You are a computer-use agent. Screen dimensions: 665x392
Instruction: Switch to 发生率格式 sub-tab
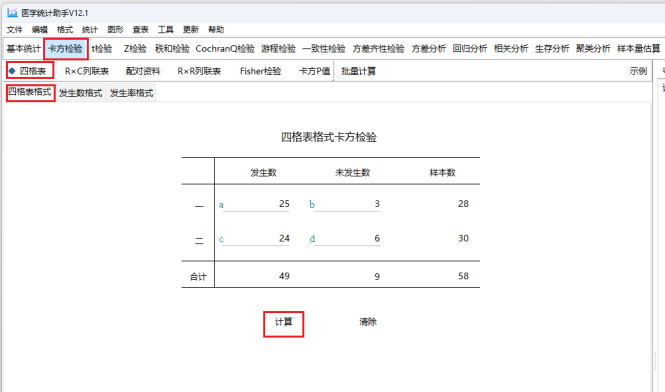131,93
